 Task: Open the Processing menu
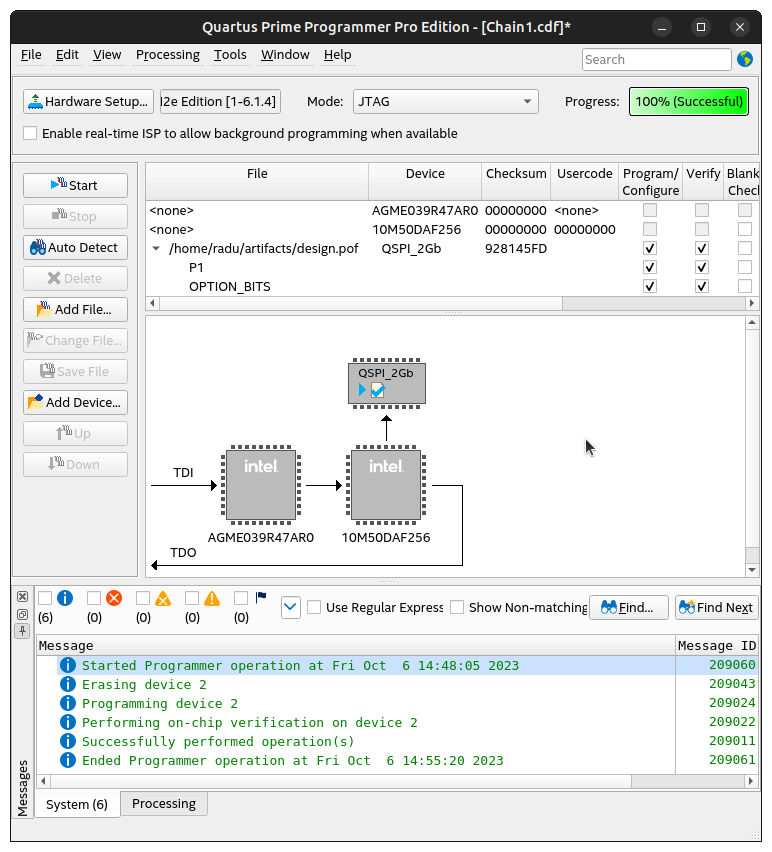pos(167,55)
